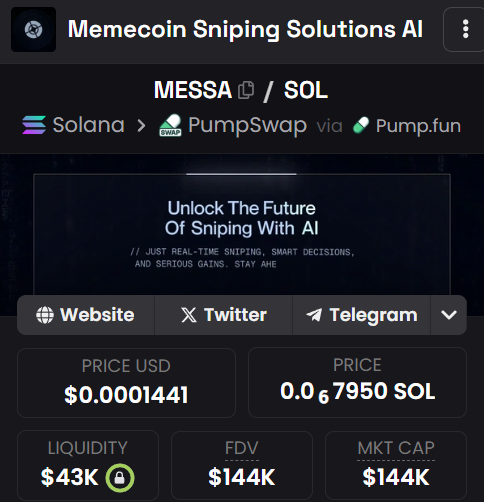Open the Twitter profile button

(223, 315)
